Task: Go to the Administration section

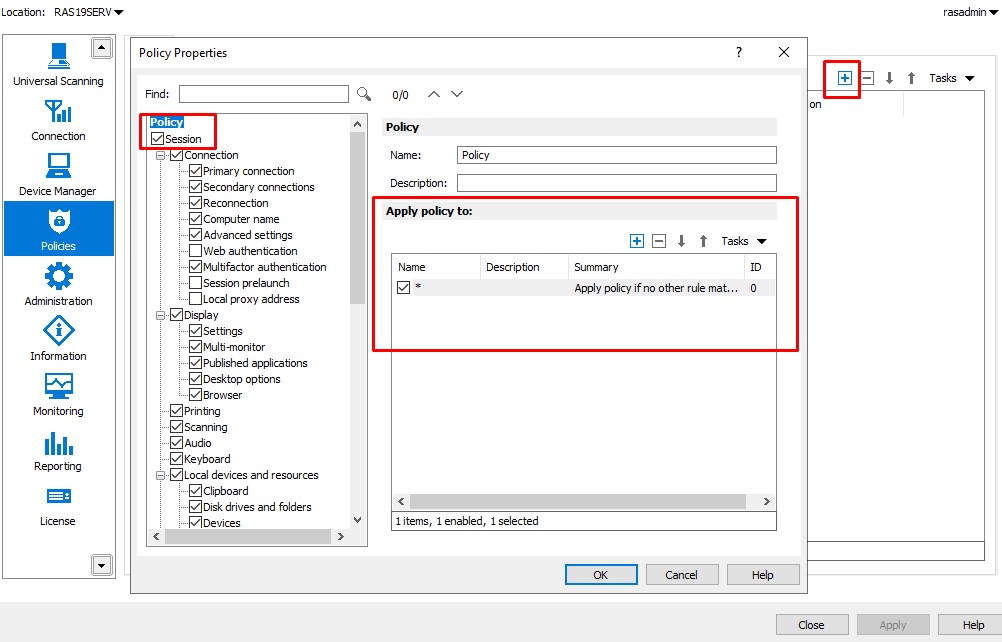Action: tap(58, 283)
